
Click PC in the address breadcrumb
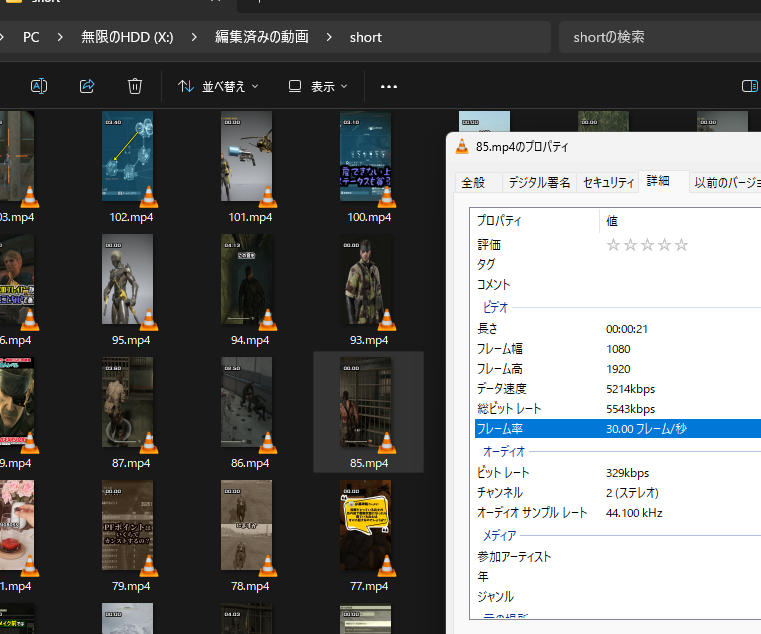pos(31,37)
